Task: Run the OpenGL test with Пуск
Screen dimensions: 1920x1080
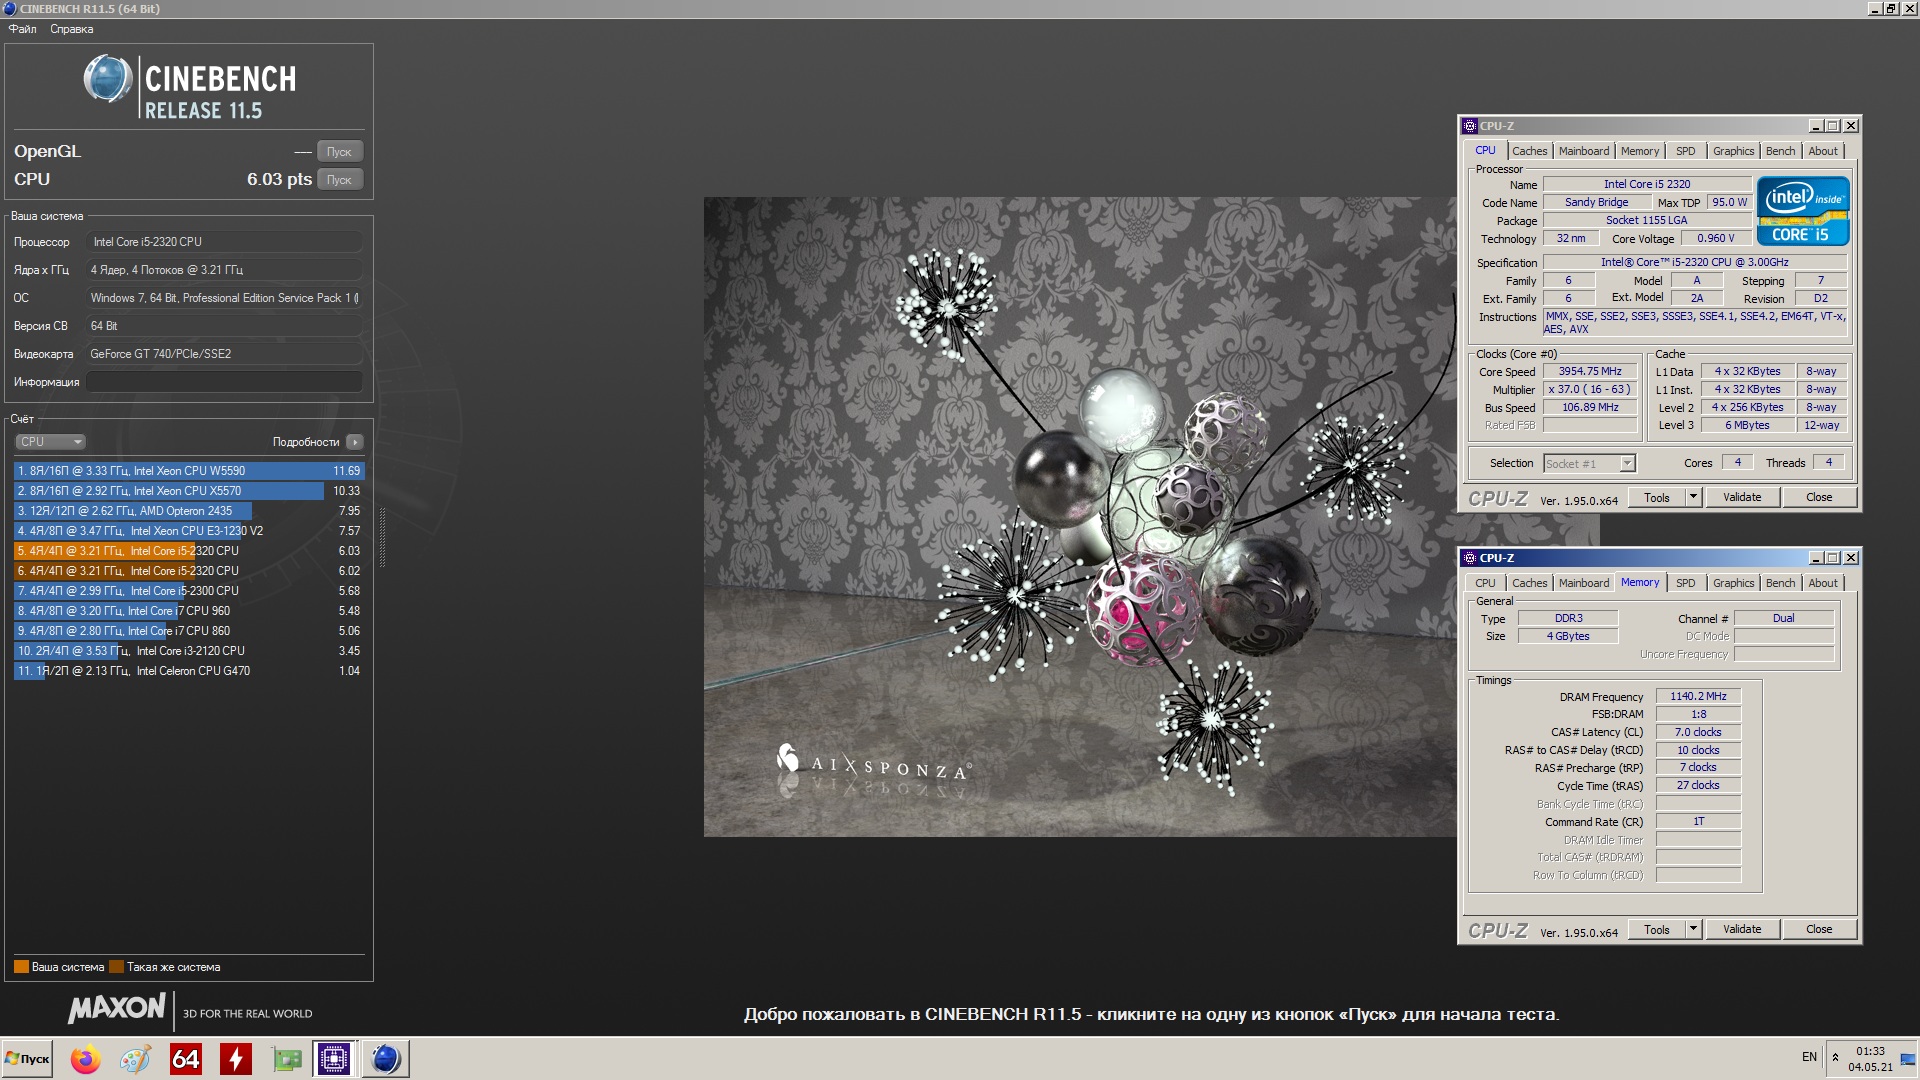Action: click(x=340, y=152)
